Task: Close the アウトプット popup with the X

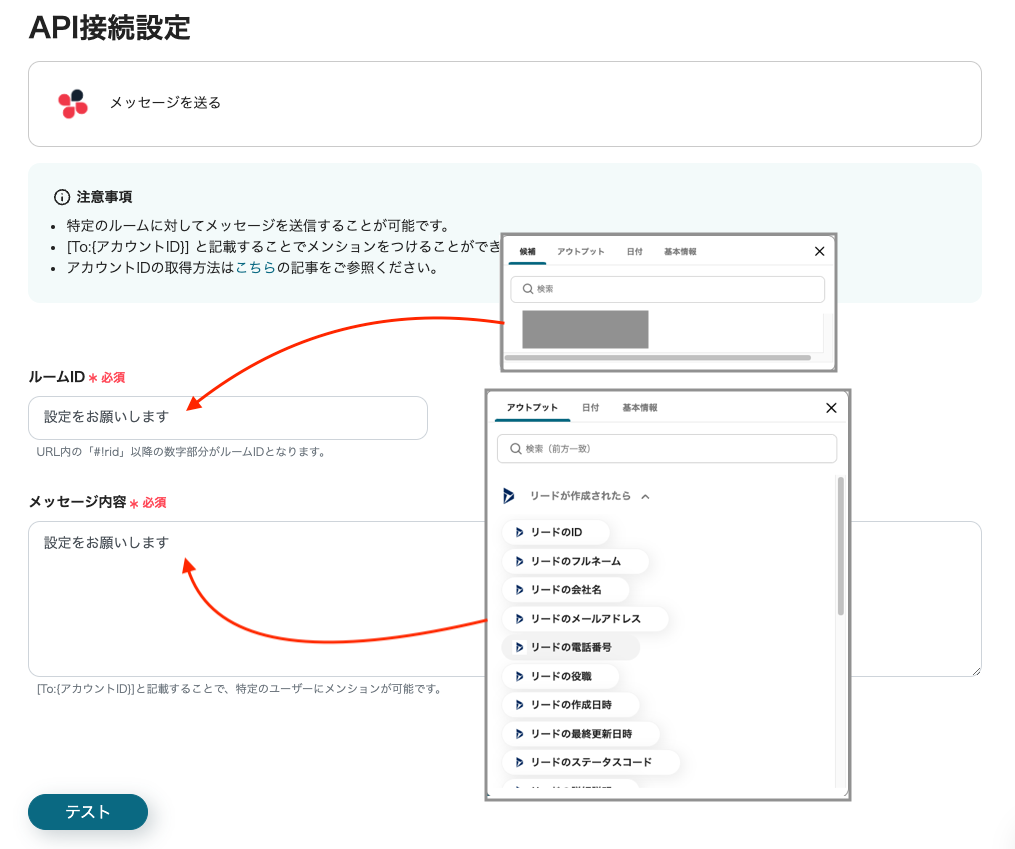Action: 831,408
